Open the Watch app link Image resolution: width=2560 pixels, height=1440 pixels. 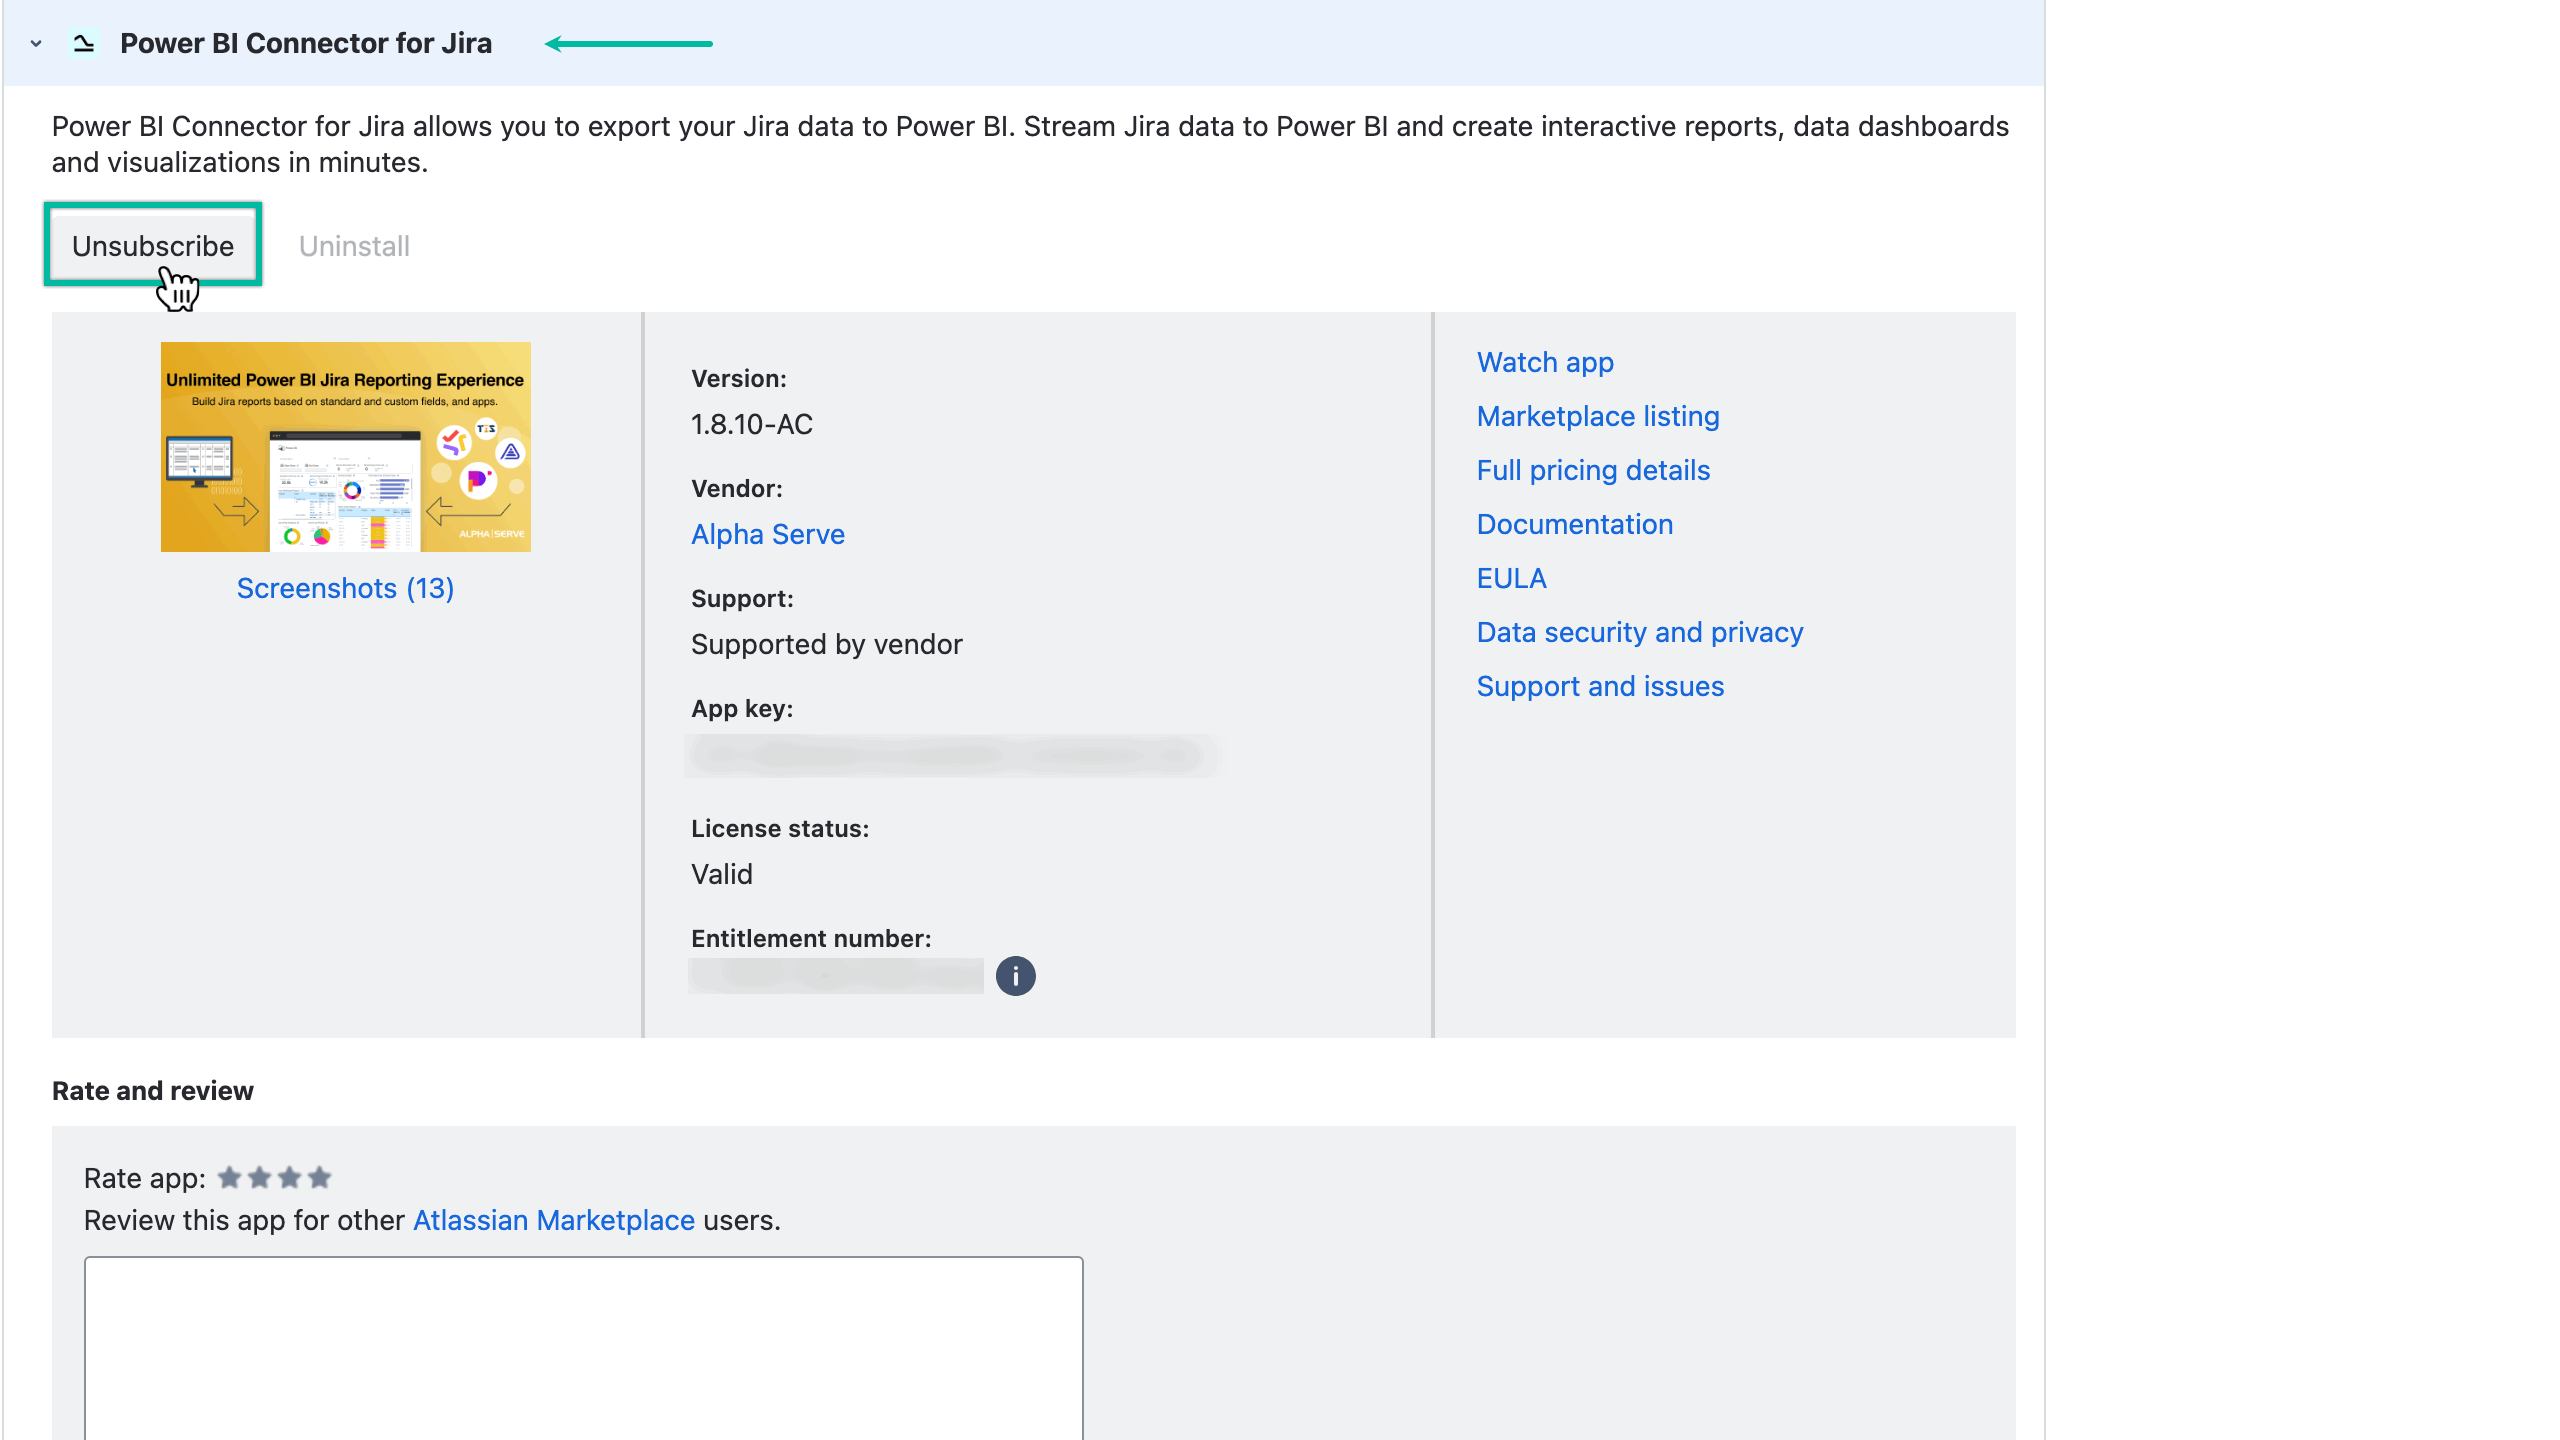(x=1544, y=362)
